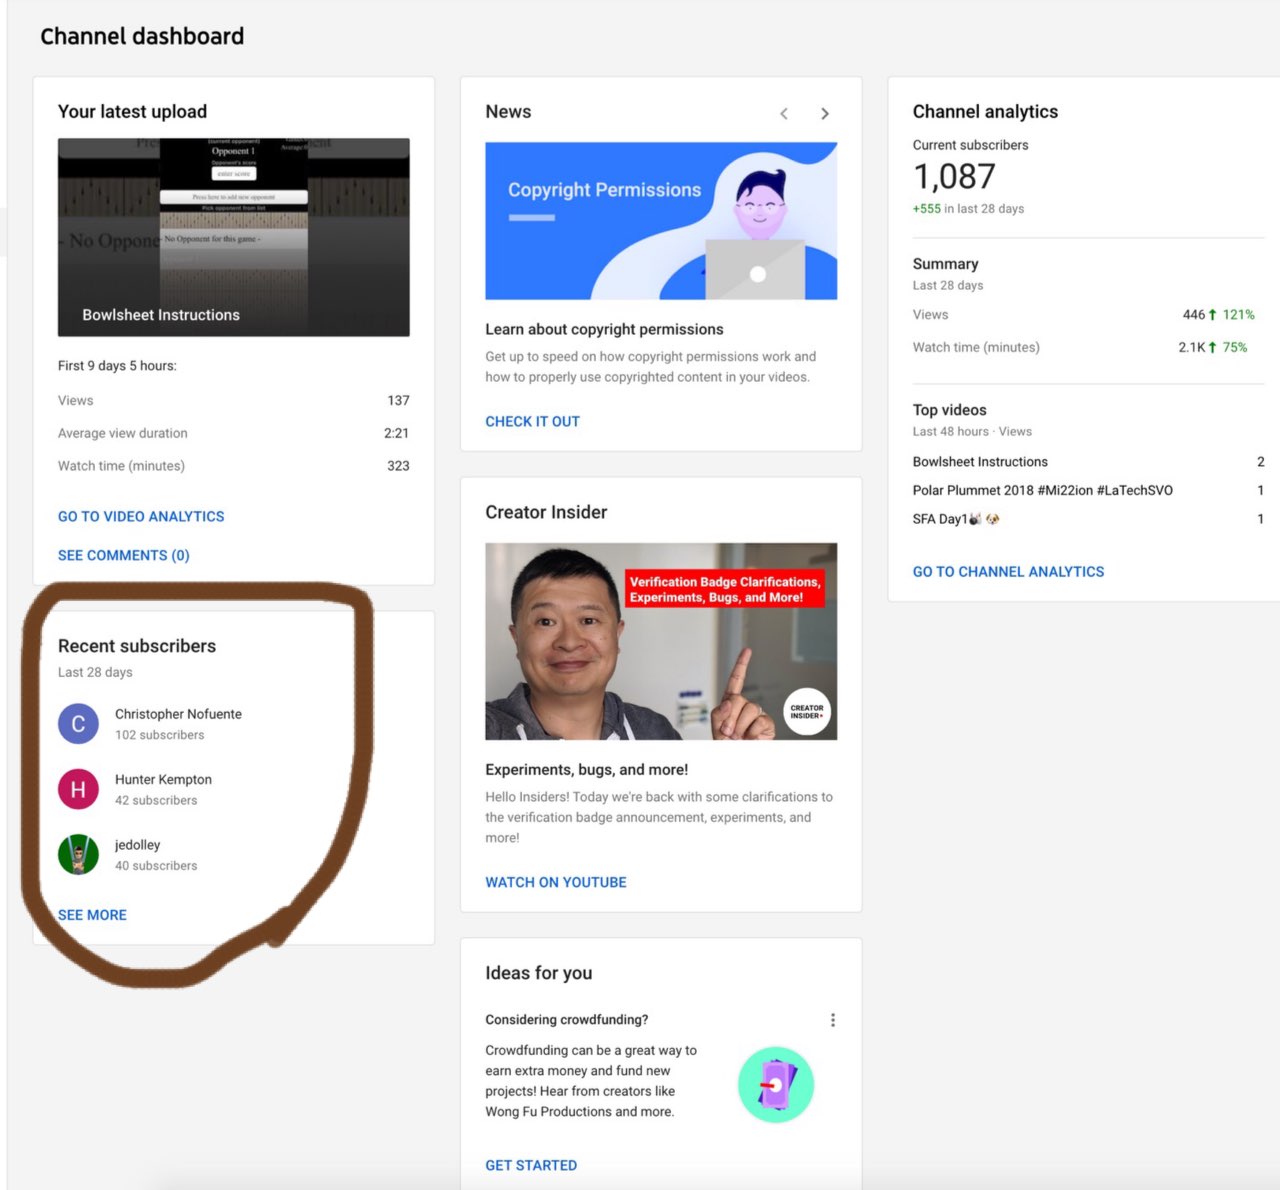Screen dimensions: 1280x1190
Task: Click the jedolley subscriber name
Action: 137,845
